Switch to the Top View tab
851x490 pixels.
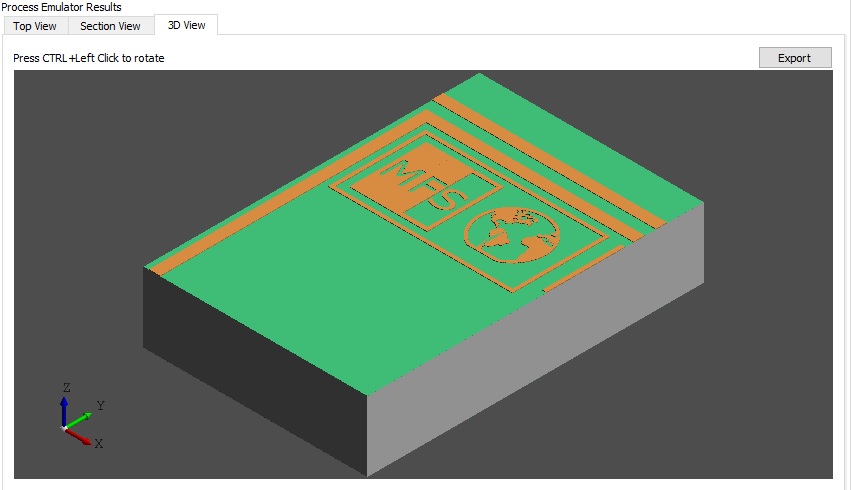point(35,26)
